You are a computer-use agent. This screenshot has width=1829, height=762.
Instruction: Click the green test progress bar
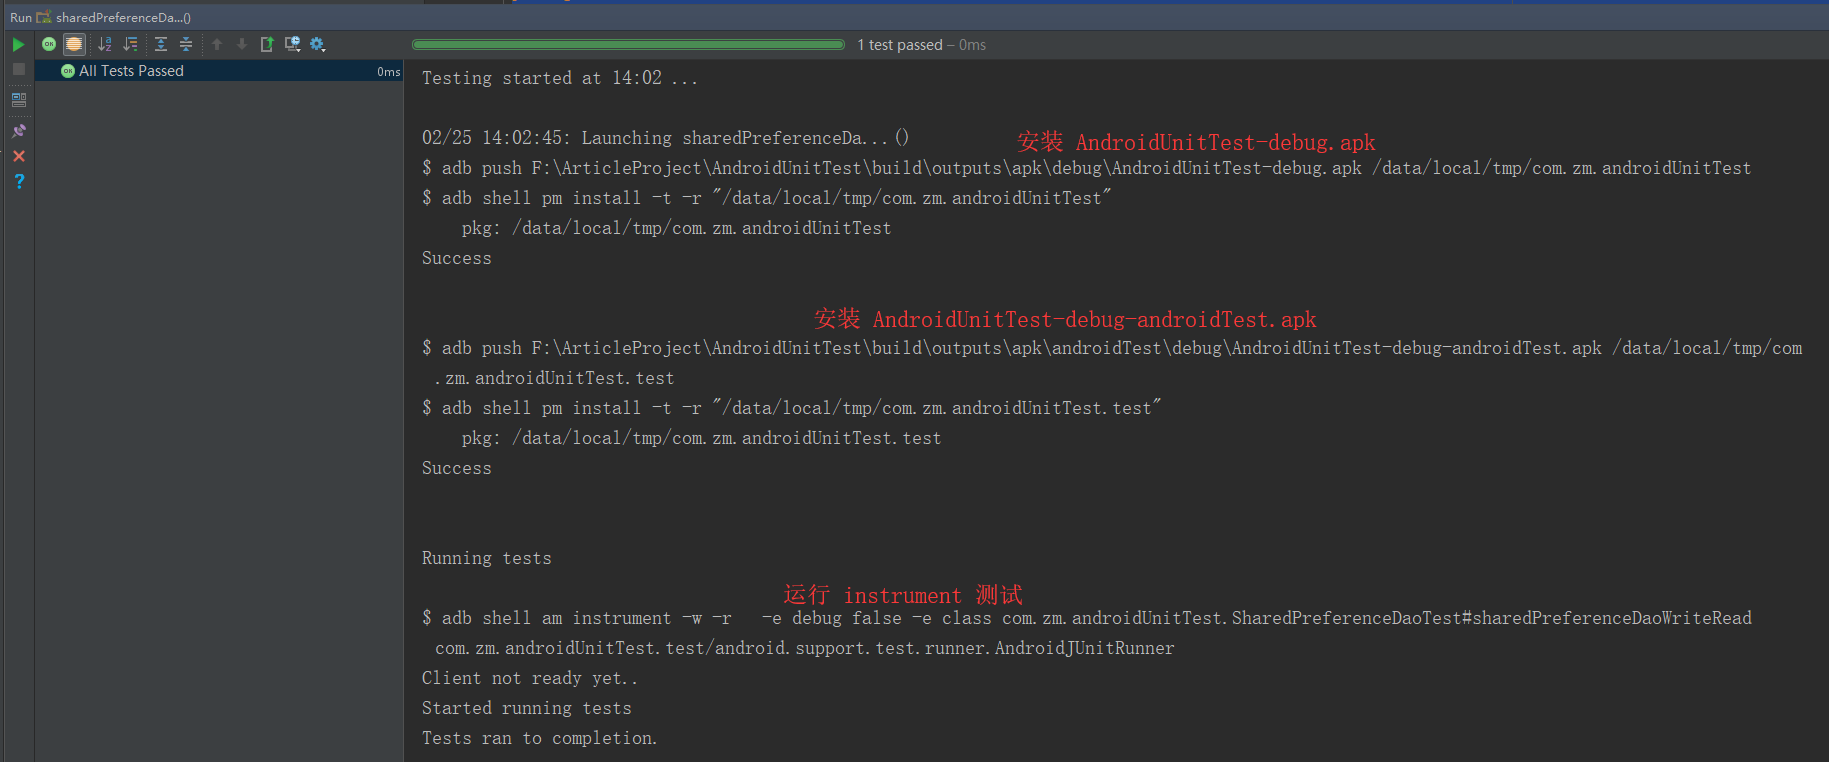point(628,44)
